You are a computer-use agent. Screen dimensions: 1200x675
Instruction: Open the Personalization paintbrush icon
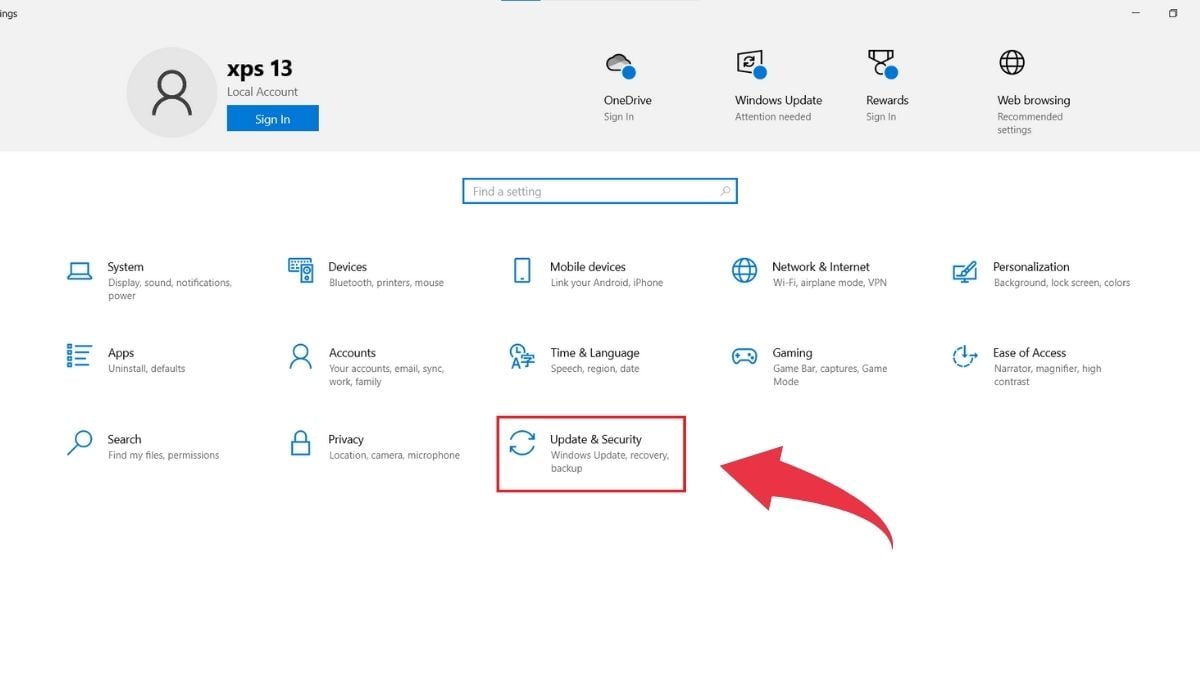point(965,271)
